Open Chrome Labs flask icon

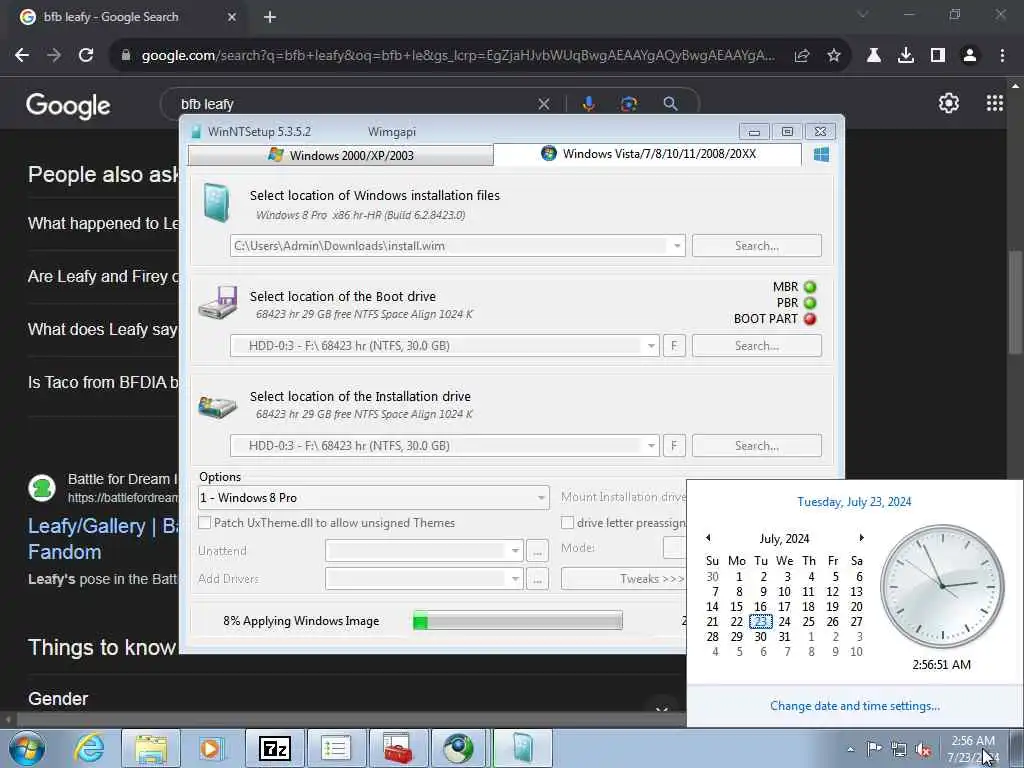(874, 56)
